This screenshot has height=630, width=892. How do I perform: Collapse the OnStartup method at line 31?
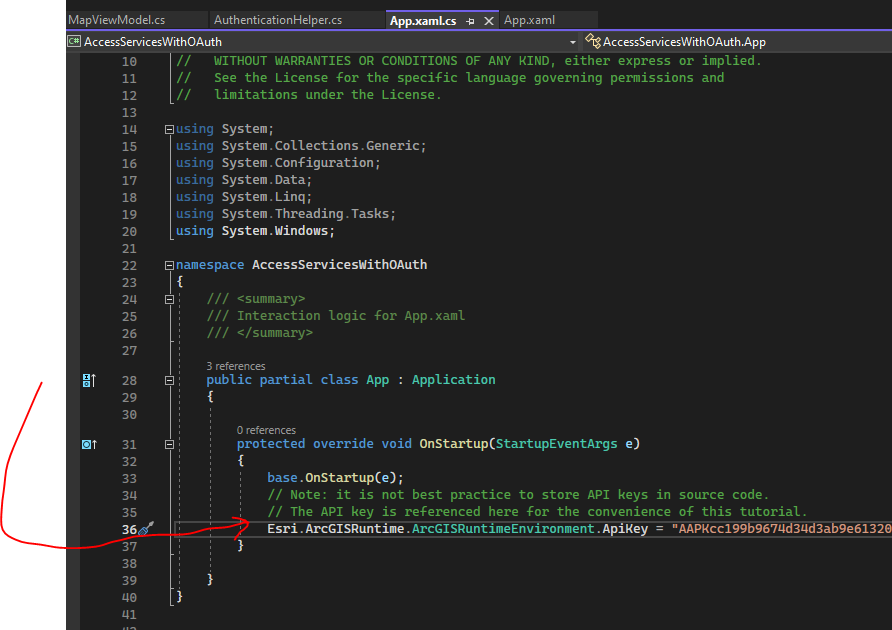tap(169, 443)
